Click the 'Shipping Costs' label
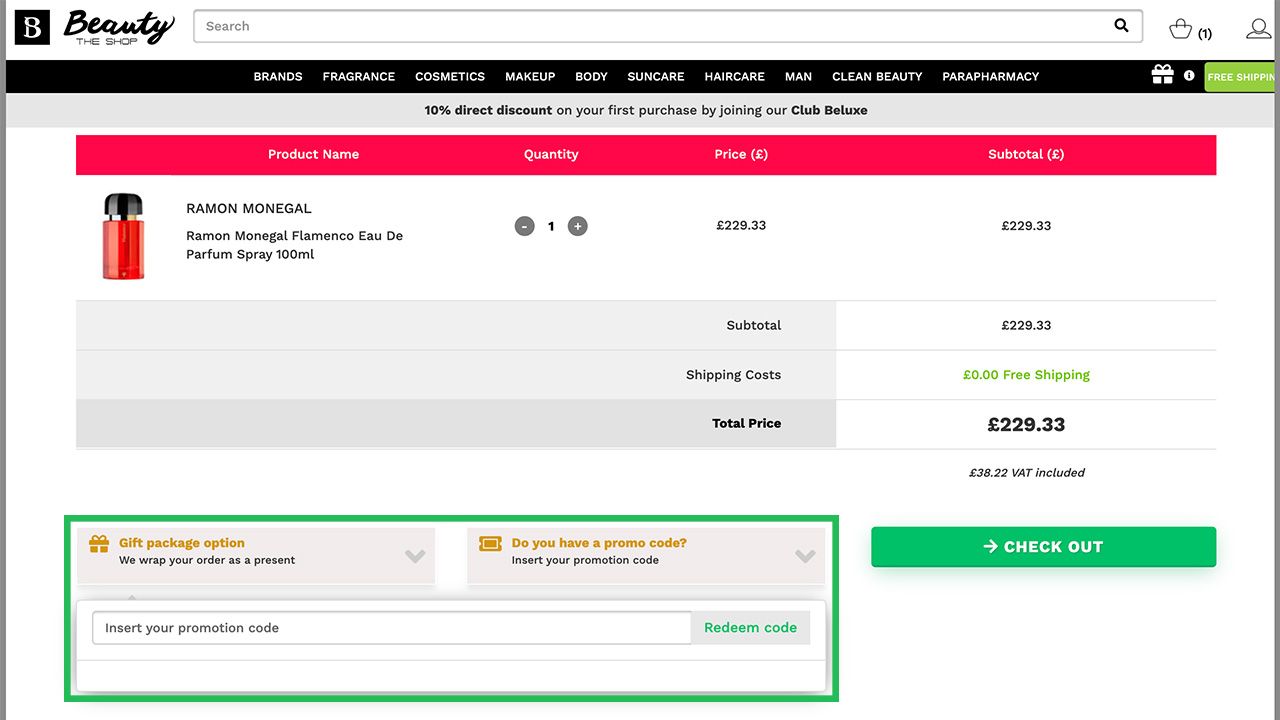Screen dimensions: 1280x720 (733, 375)
